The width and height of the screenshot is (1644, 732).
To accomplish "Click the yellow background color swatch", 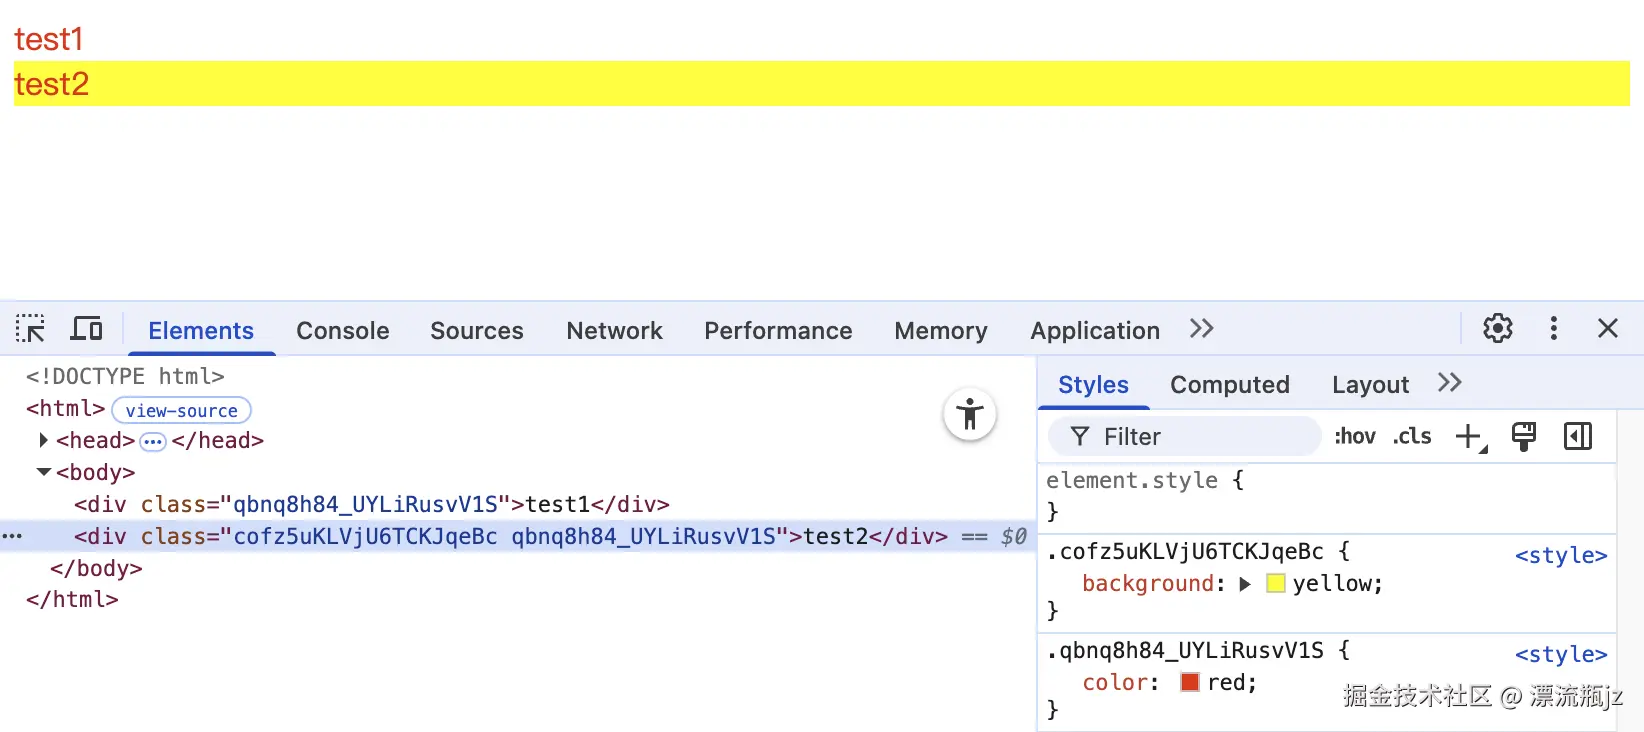I will tap(1275, 584).
